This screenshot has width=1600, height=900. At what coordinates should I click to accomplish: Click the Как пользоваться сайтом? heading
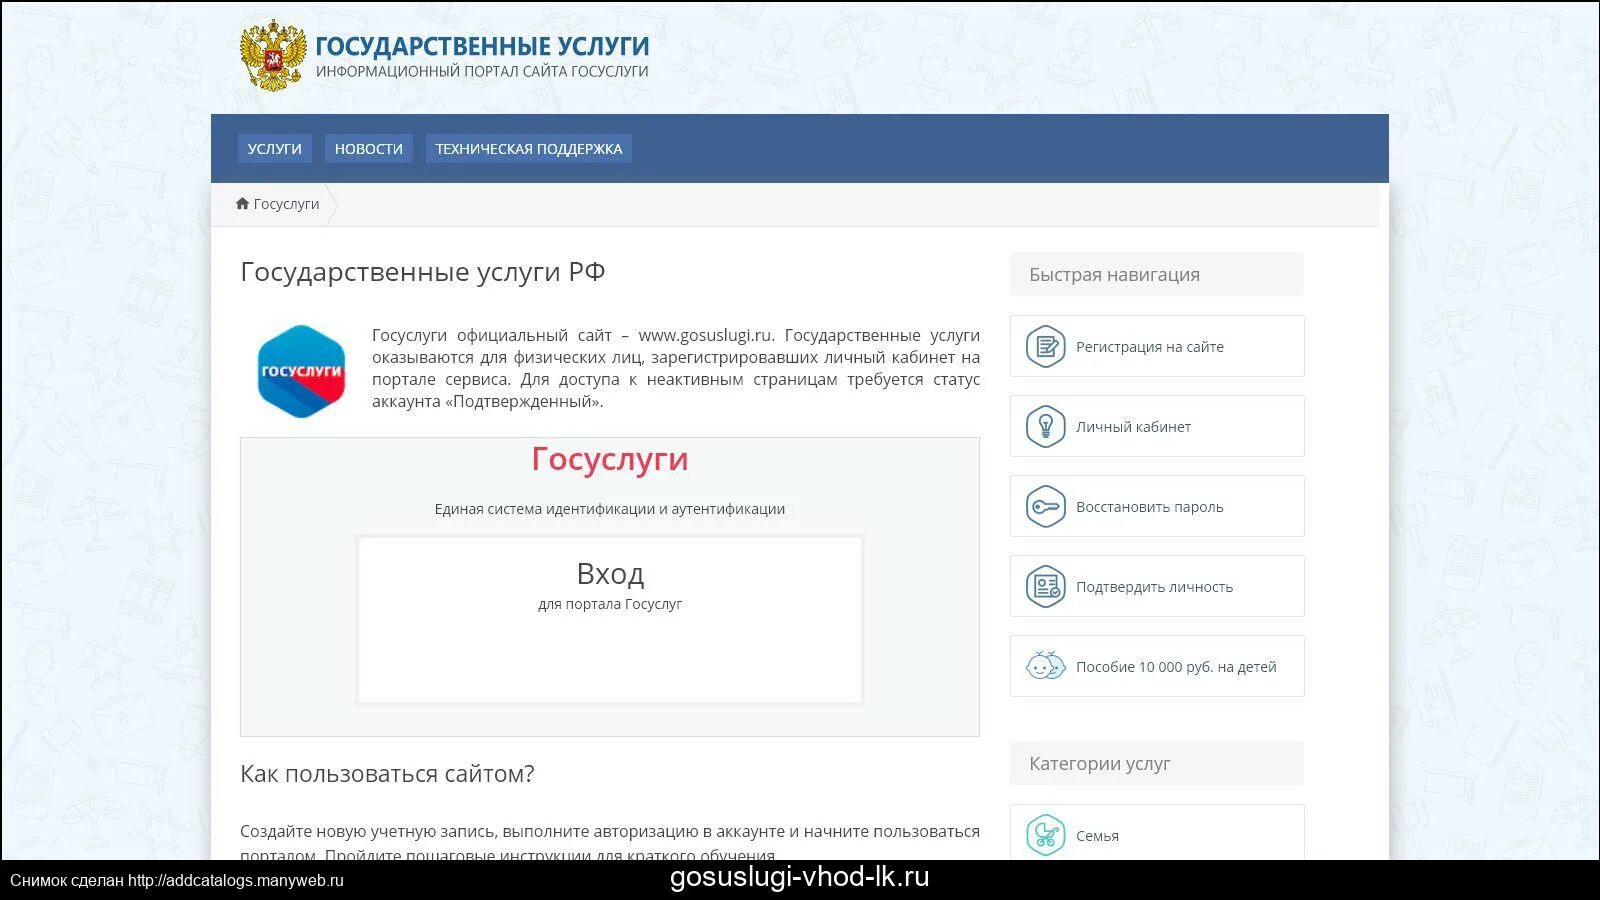click(x=387, y=774)
